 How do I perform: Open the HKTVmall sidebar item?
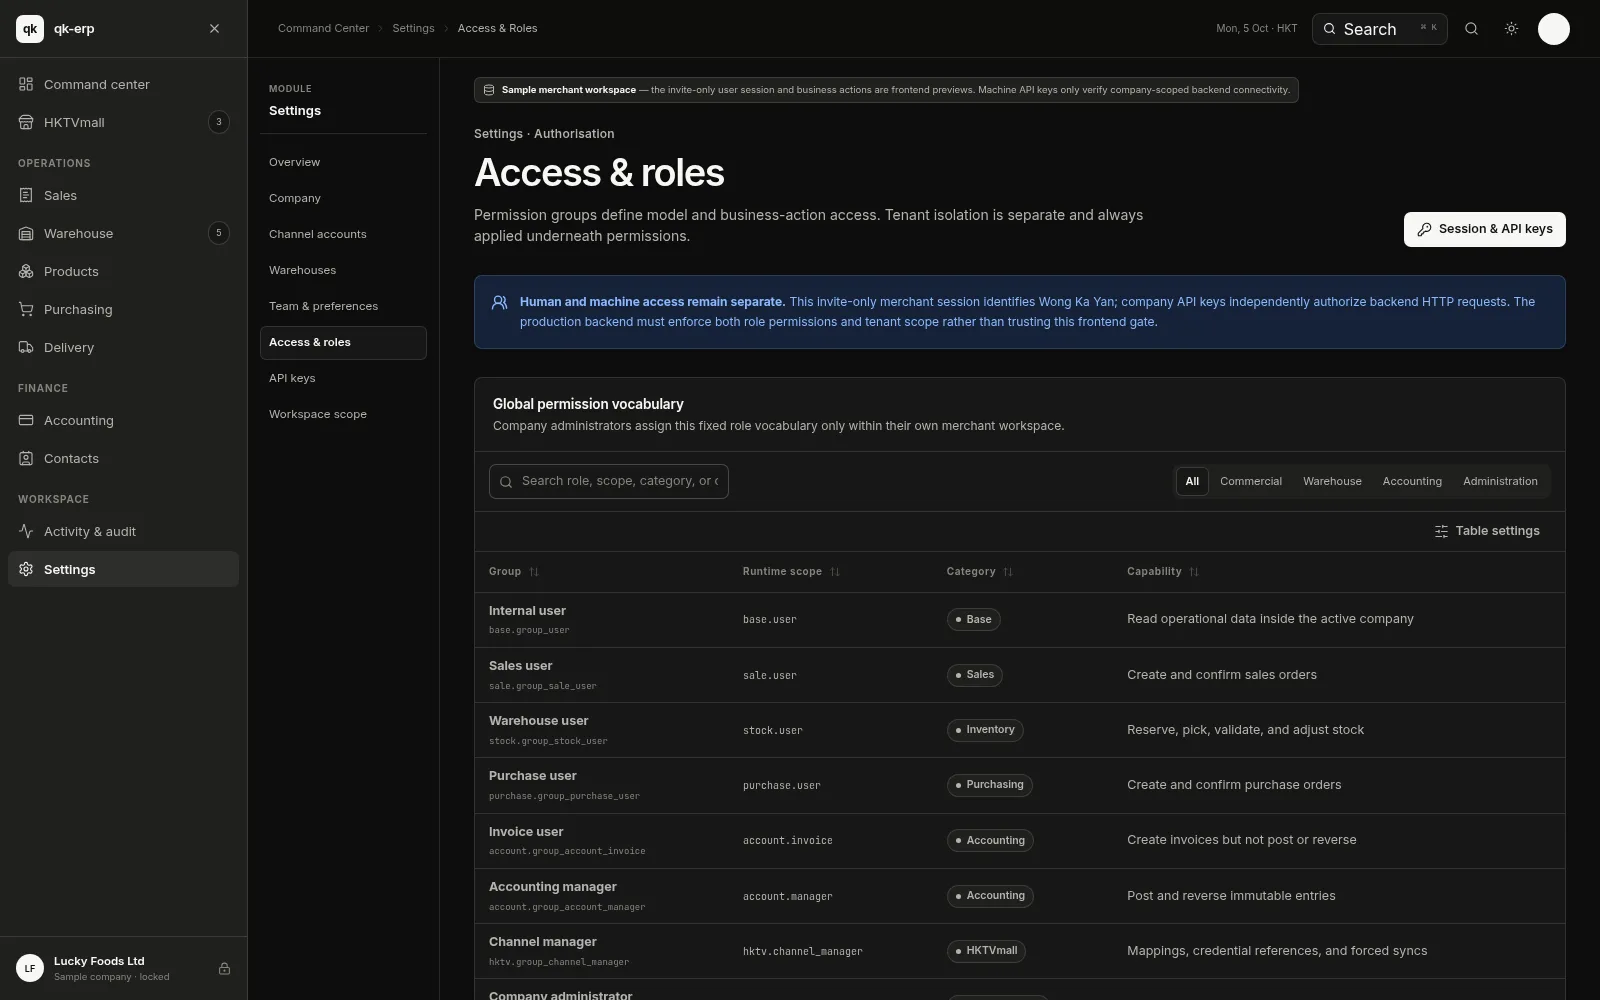pos(123,122)
